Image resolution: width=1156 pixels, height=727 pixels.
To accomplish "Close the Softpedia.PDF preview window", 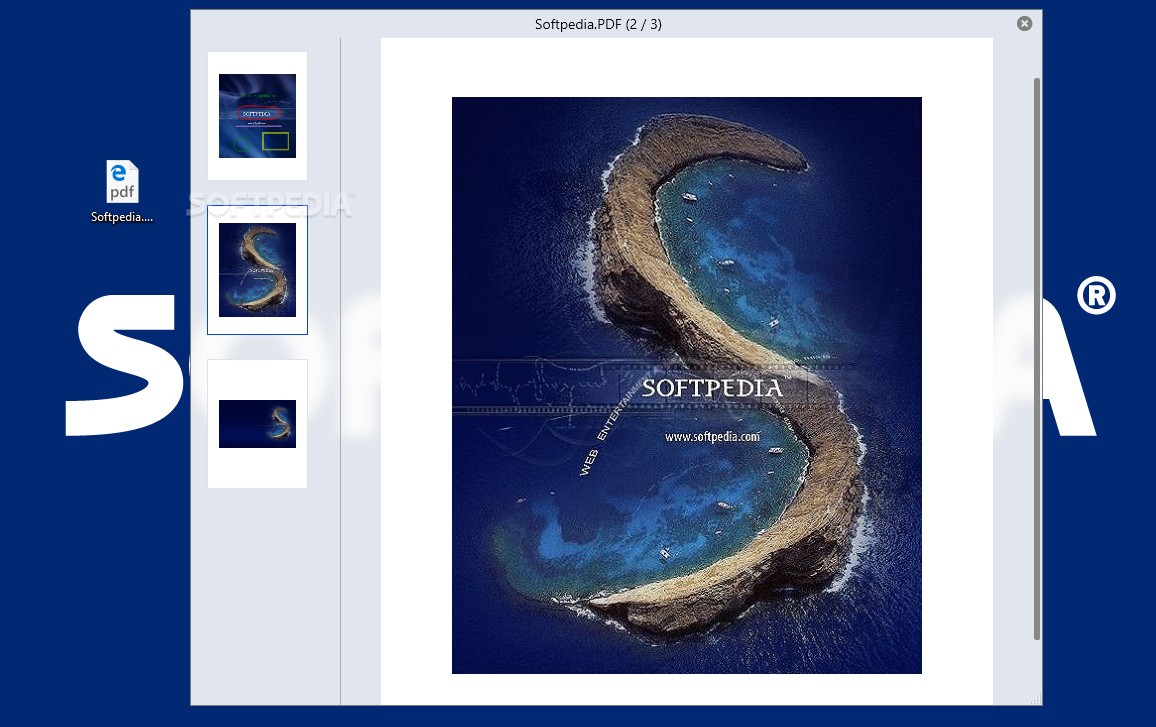I will point(1024,24).
